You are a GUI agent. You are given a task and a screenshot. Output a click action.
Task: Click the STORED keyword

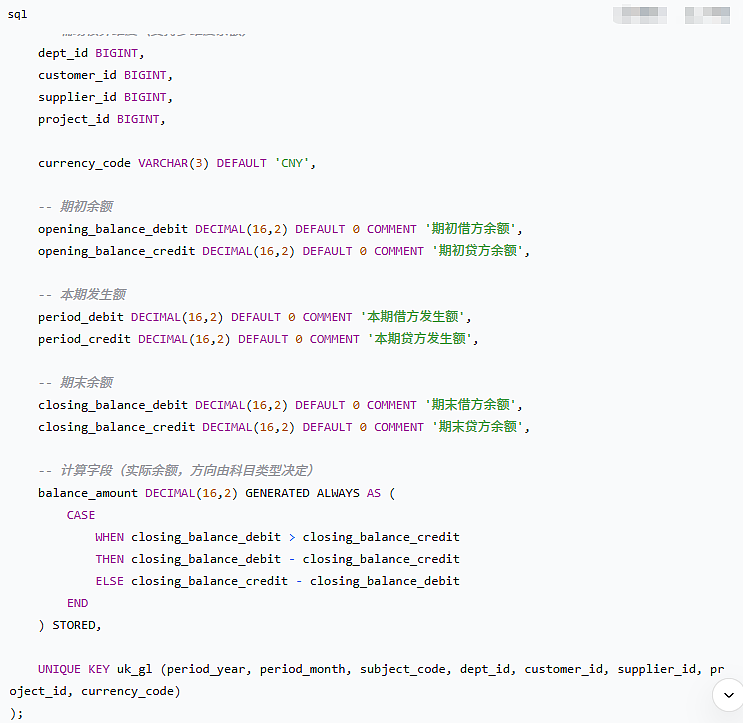coord(74,625)
